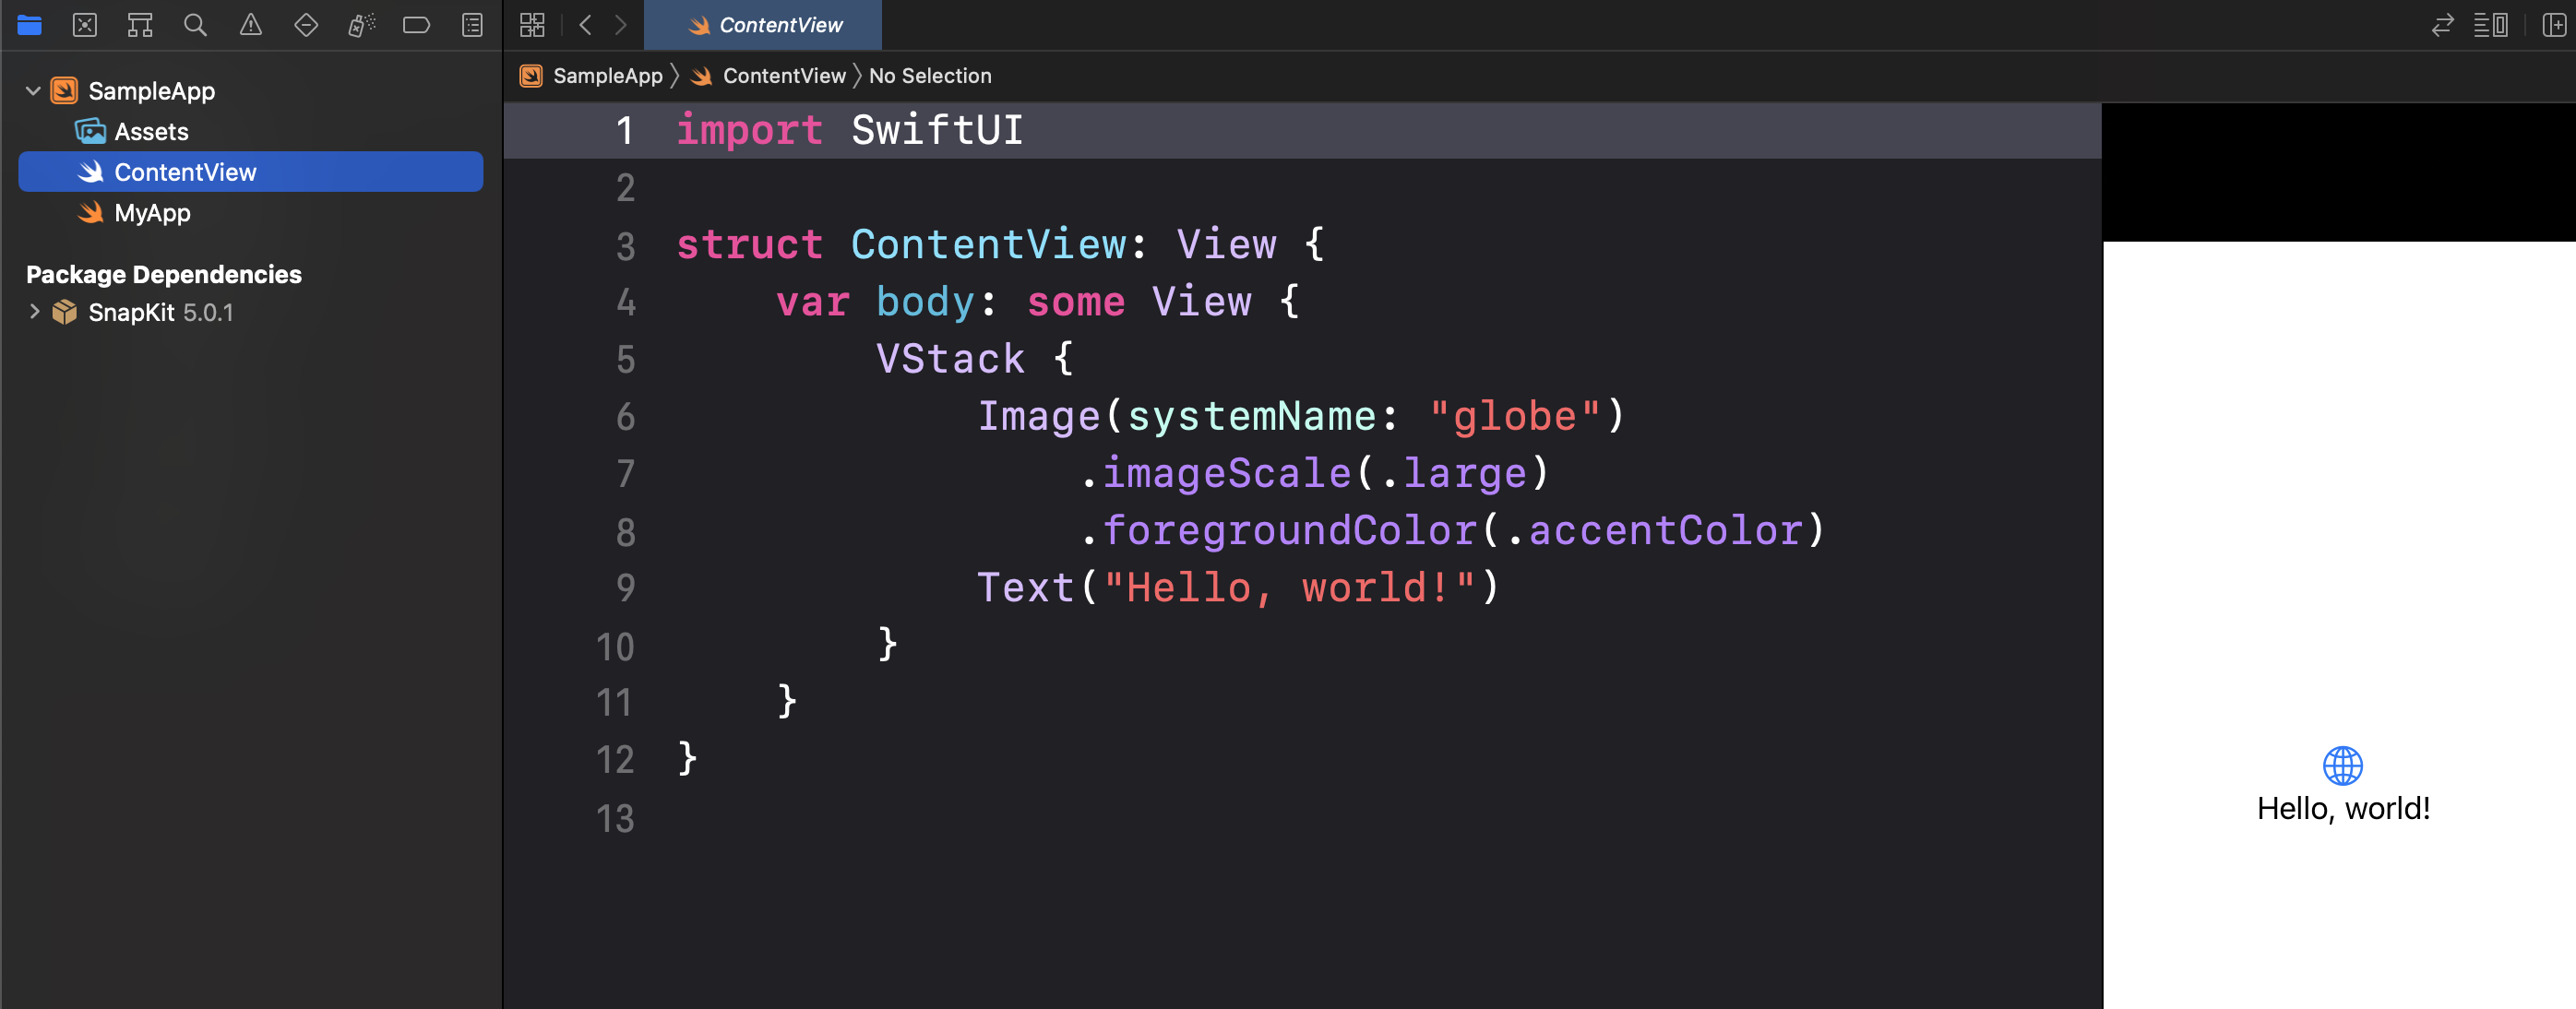Show the Test navigator diamond icon
Viewport: 2576px width, 1009px height.
pos(306,25)
